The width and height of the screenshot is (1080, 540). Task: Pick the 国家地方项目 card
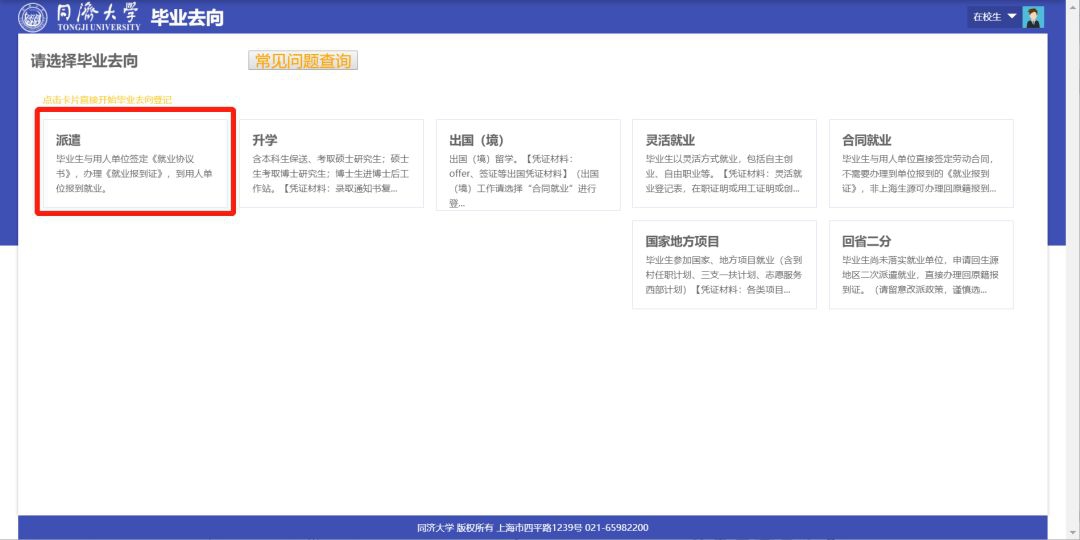pyautogui.click(x=724, y=265)
